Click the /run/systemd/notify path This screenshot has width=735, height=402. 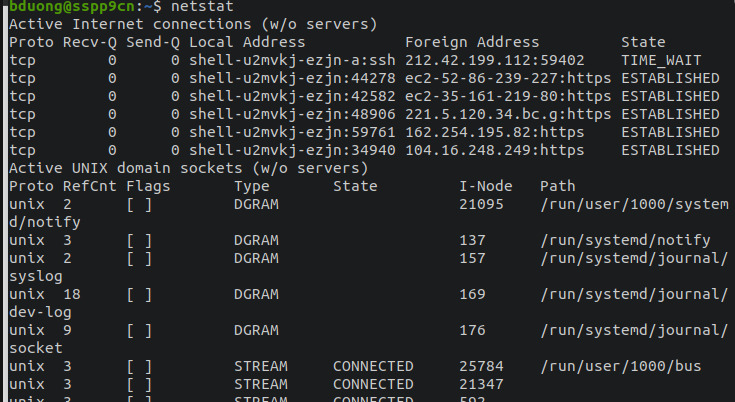click(x=625, y=240)
